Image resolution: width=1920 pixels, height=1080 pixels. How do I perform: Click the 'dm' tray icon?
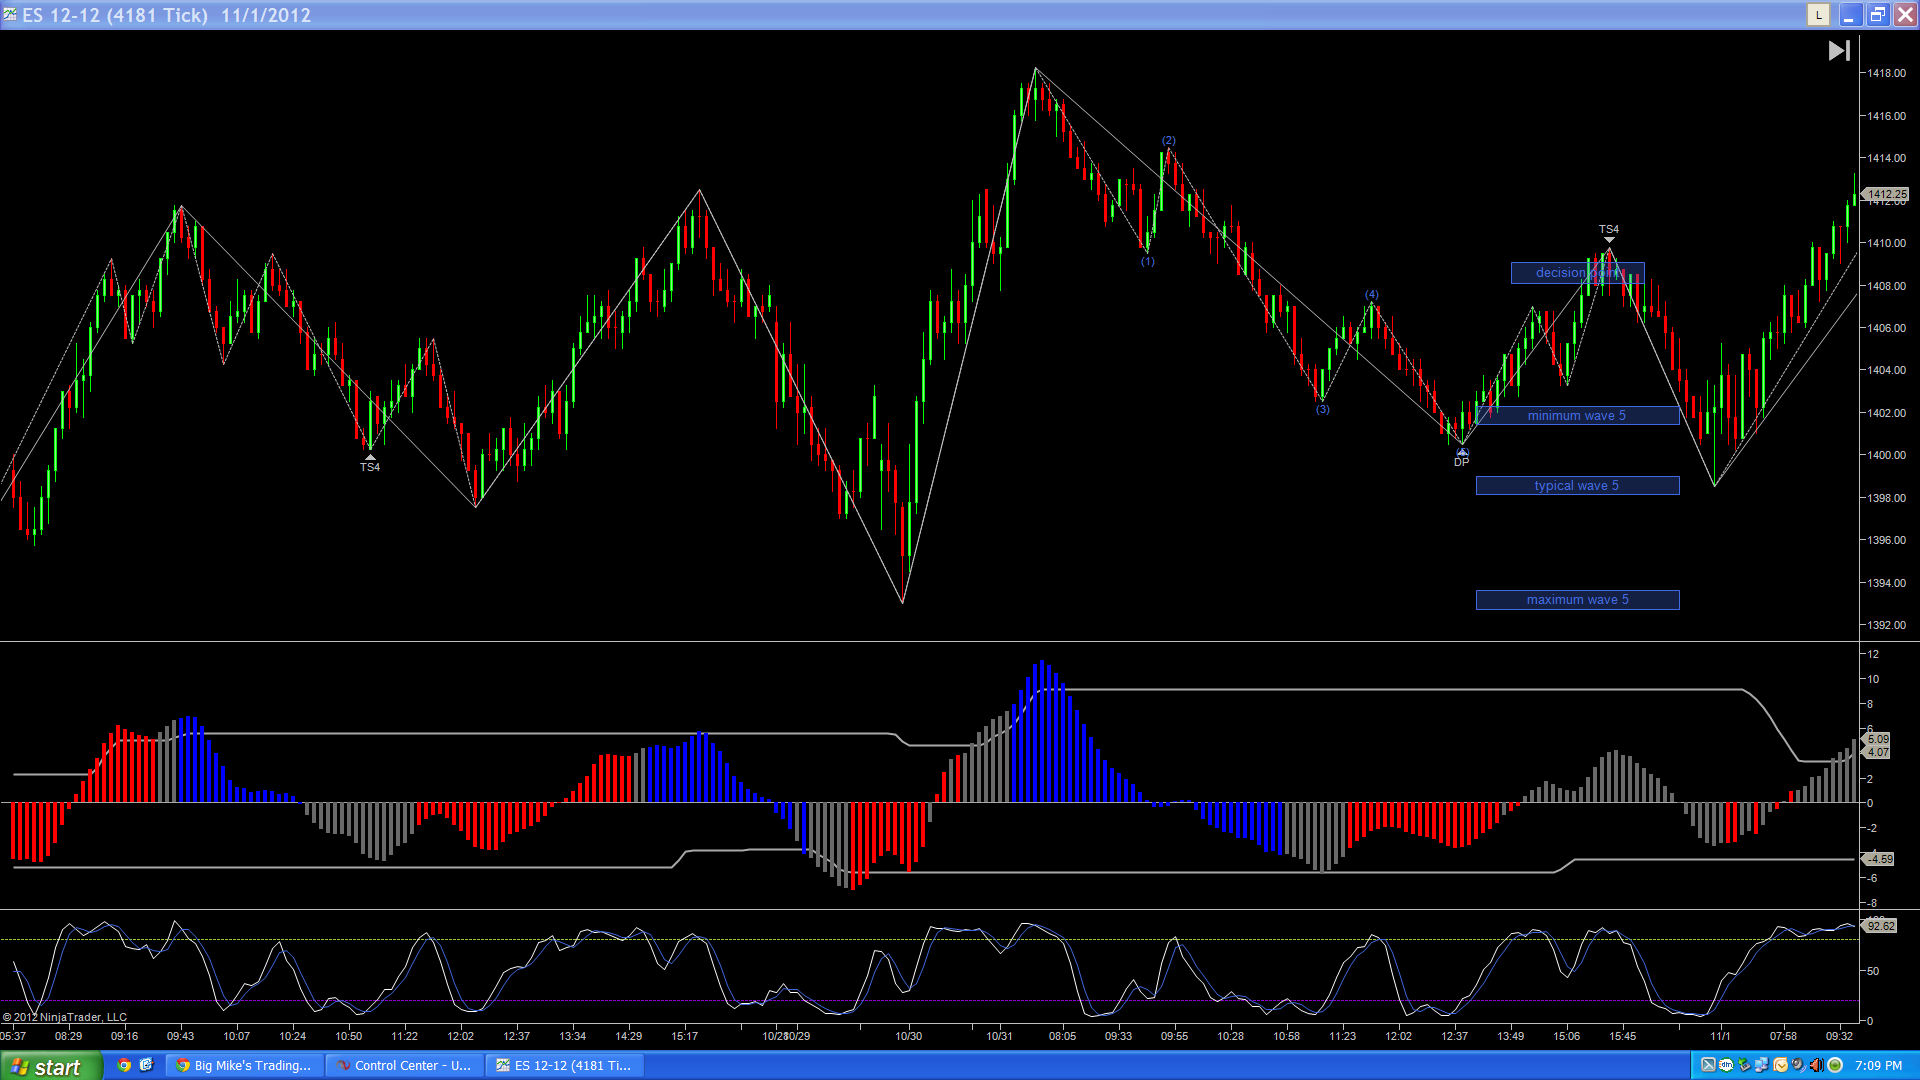[1726, 1066]
